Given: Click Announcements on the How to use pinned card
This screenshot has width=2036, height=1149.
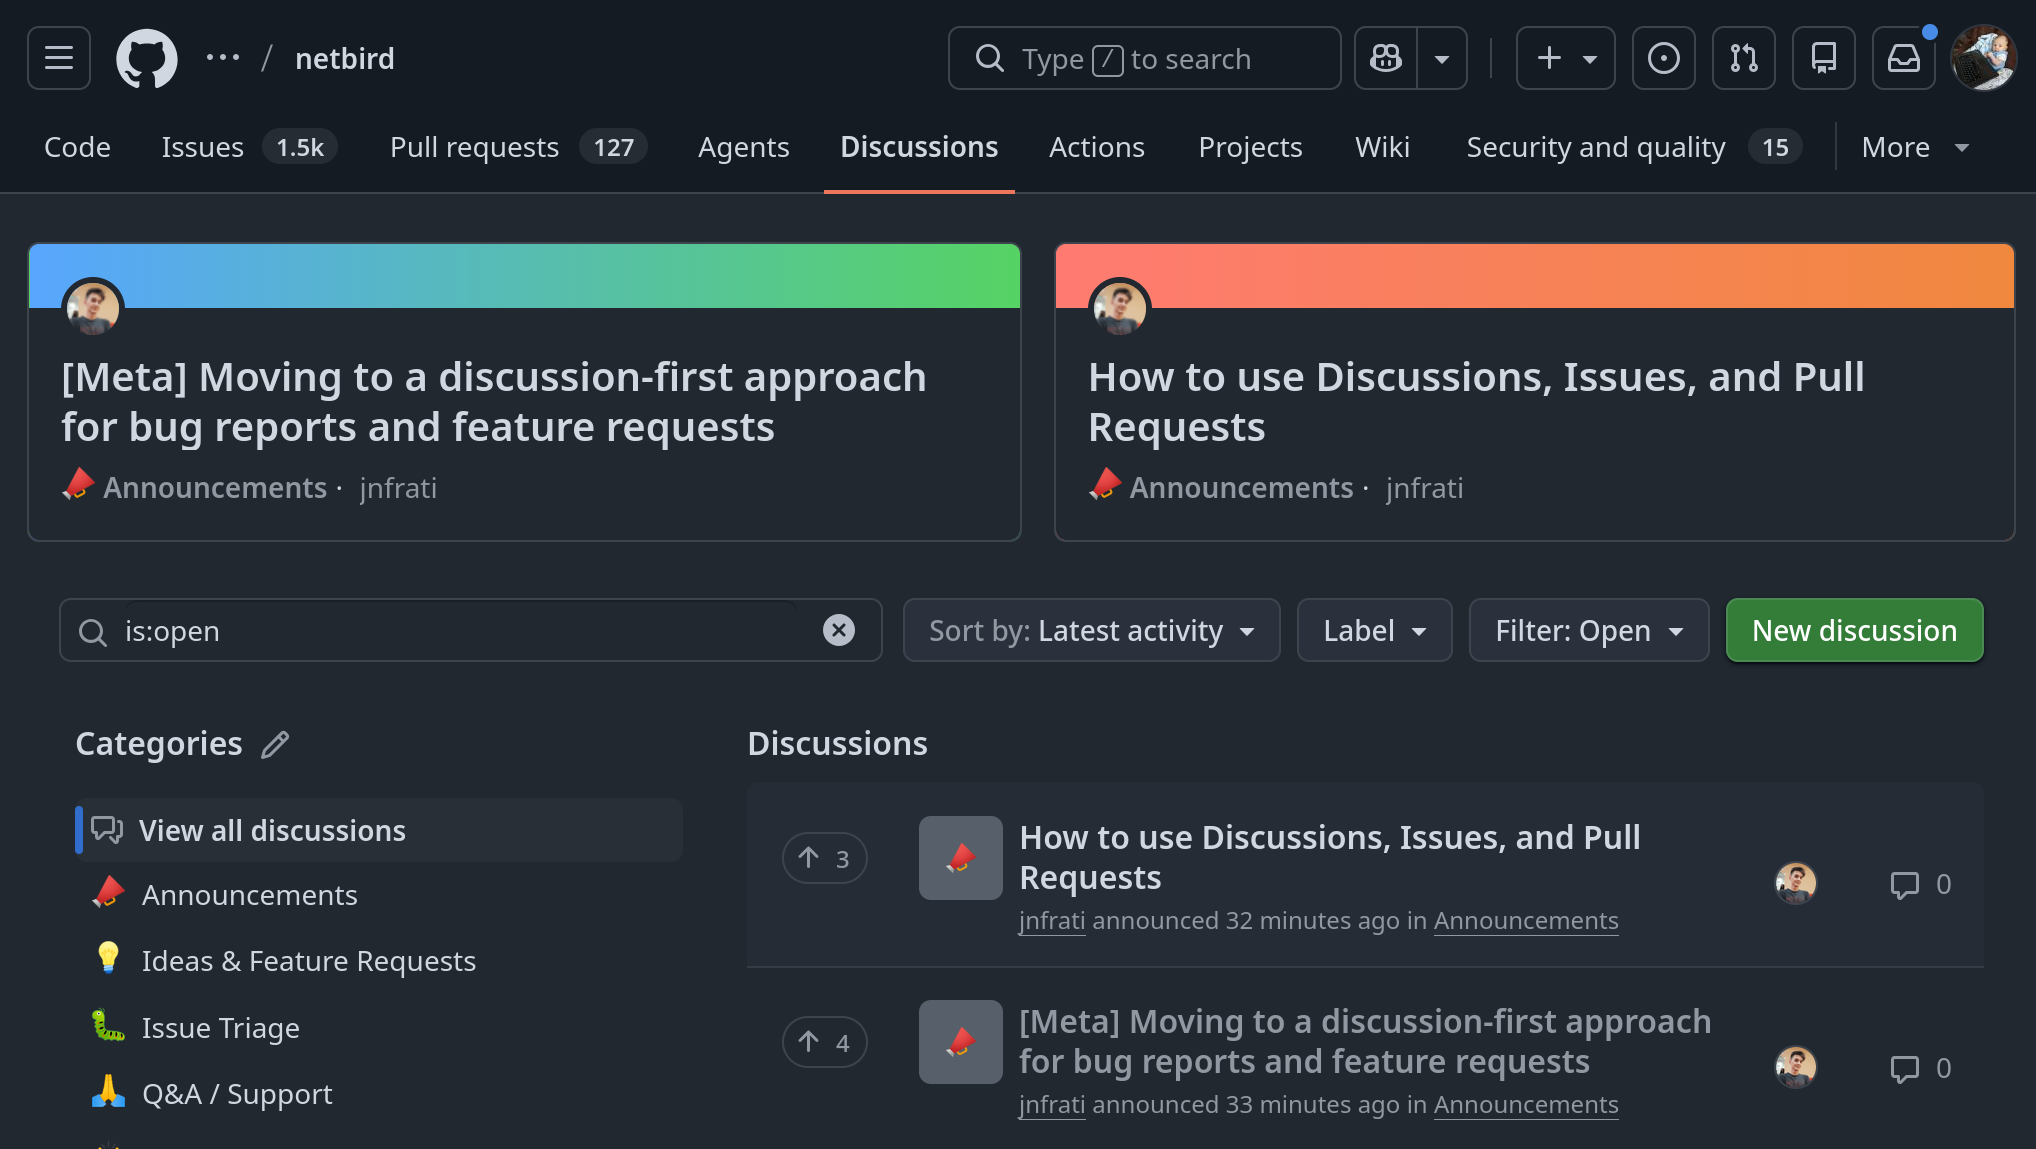Looking at the screenshot, I should [1241, 487].
